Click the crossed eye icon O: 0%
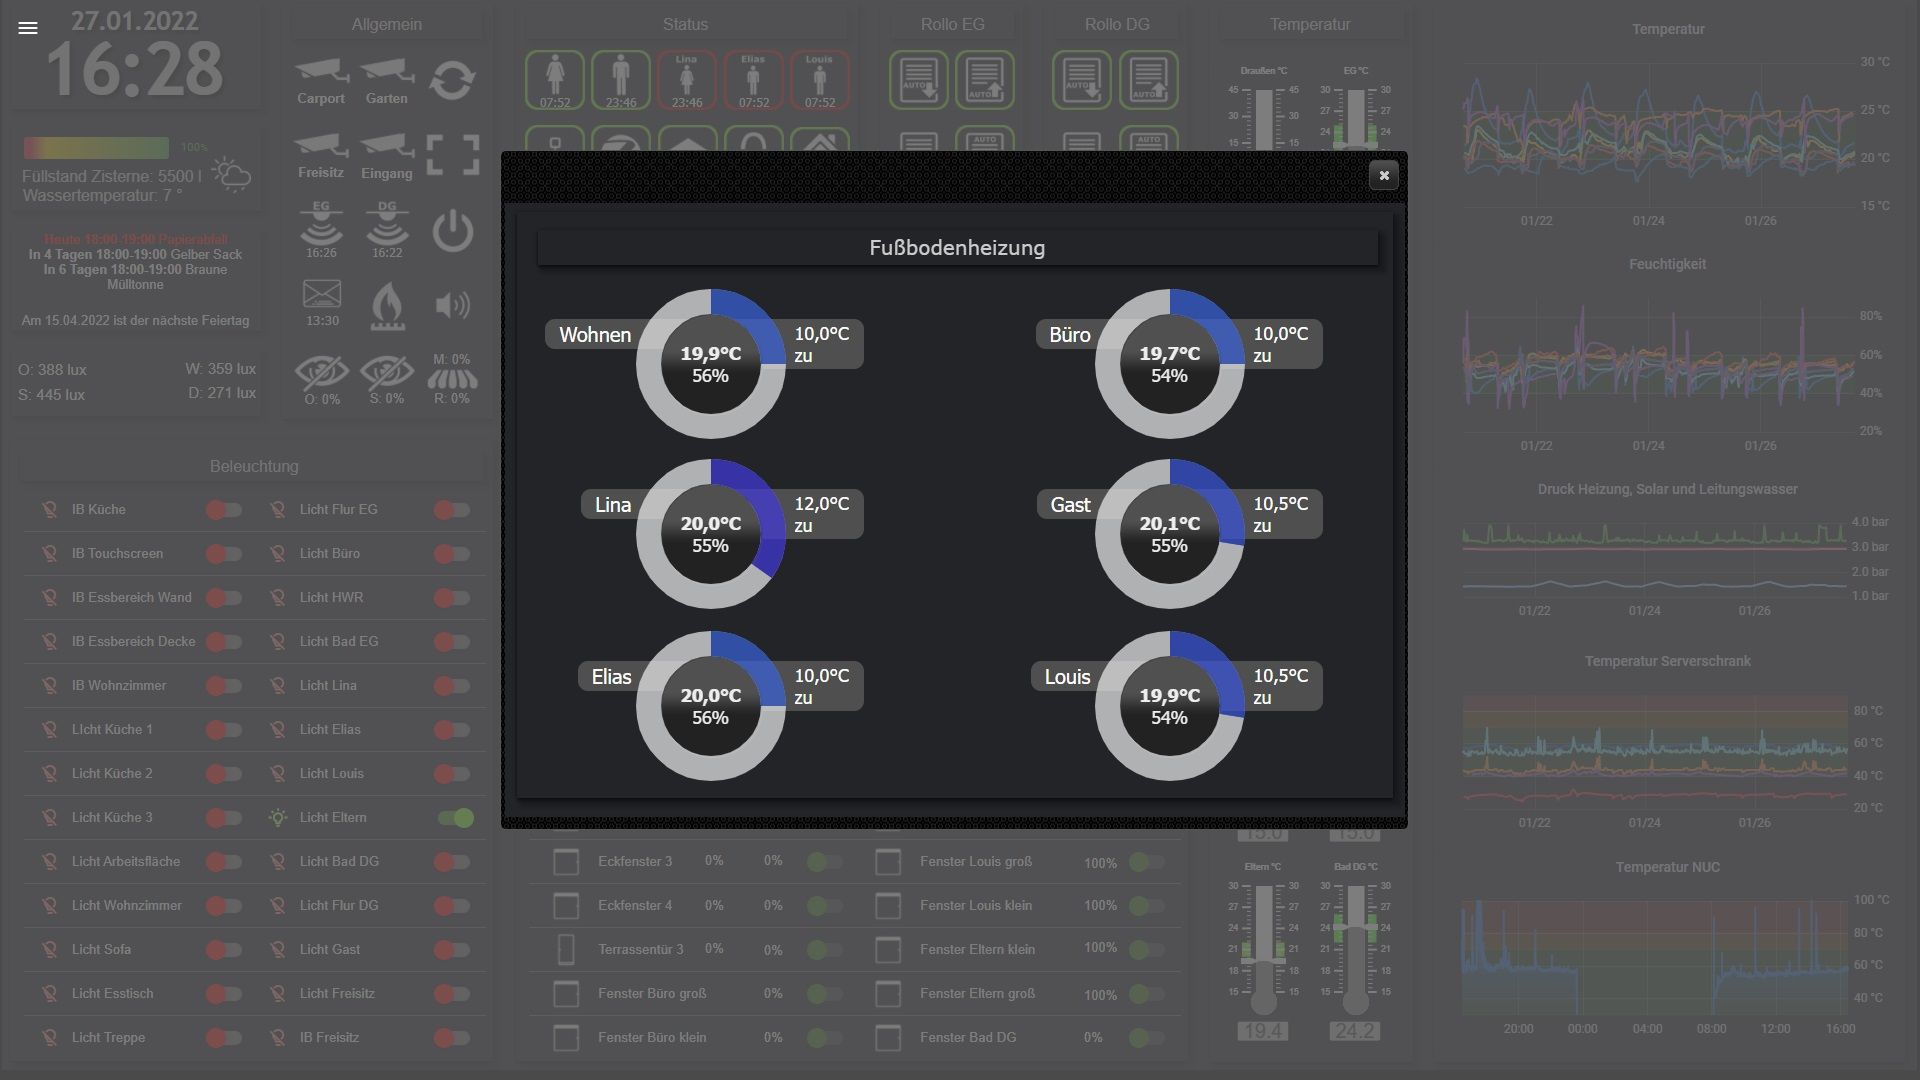This screenshot has width=1920, height=1080. 321,373
